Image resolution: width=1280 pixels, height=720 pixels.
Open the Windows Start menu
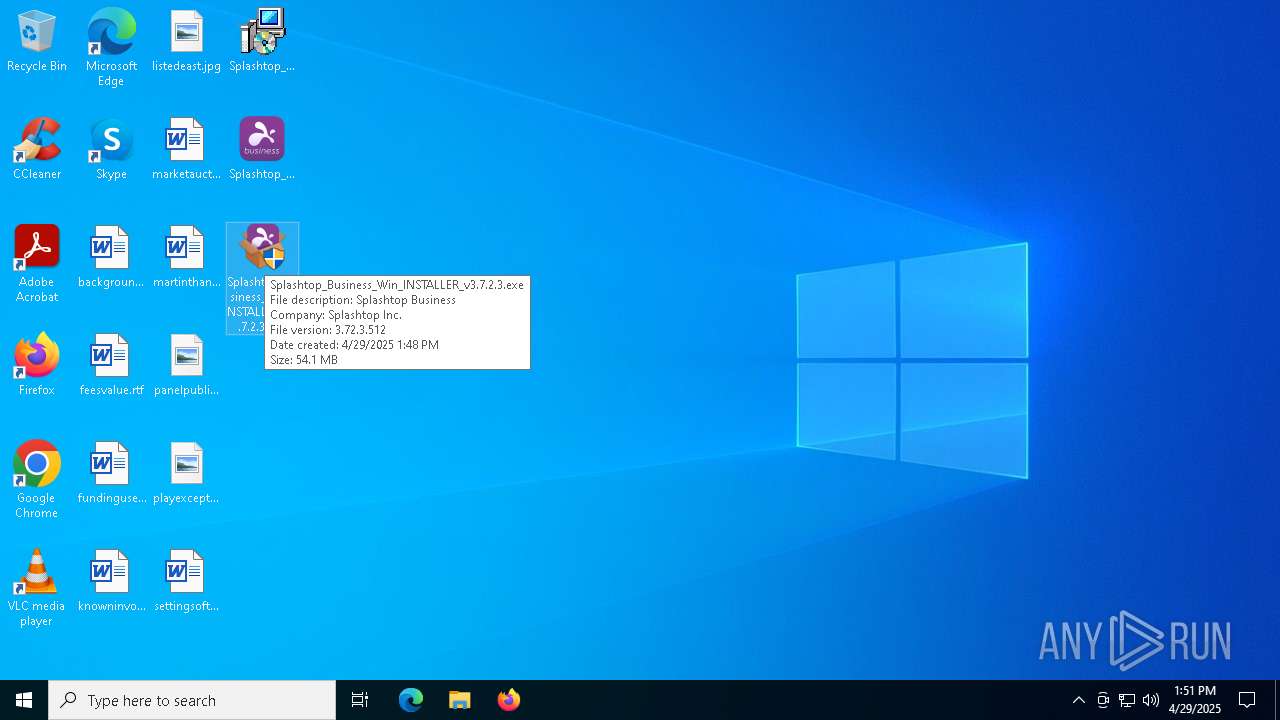point(24,700)
